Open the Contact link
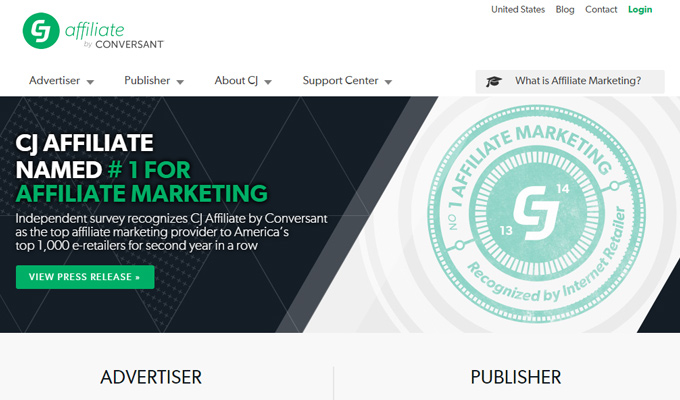Screen dimensions: 680x400 pyautogui.click(x=601, y=10)
